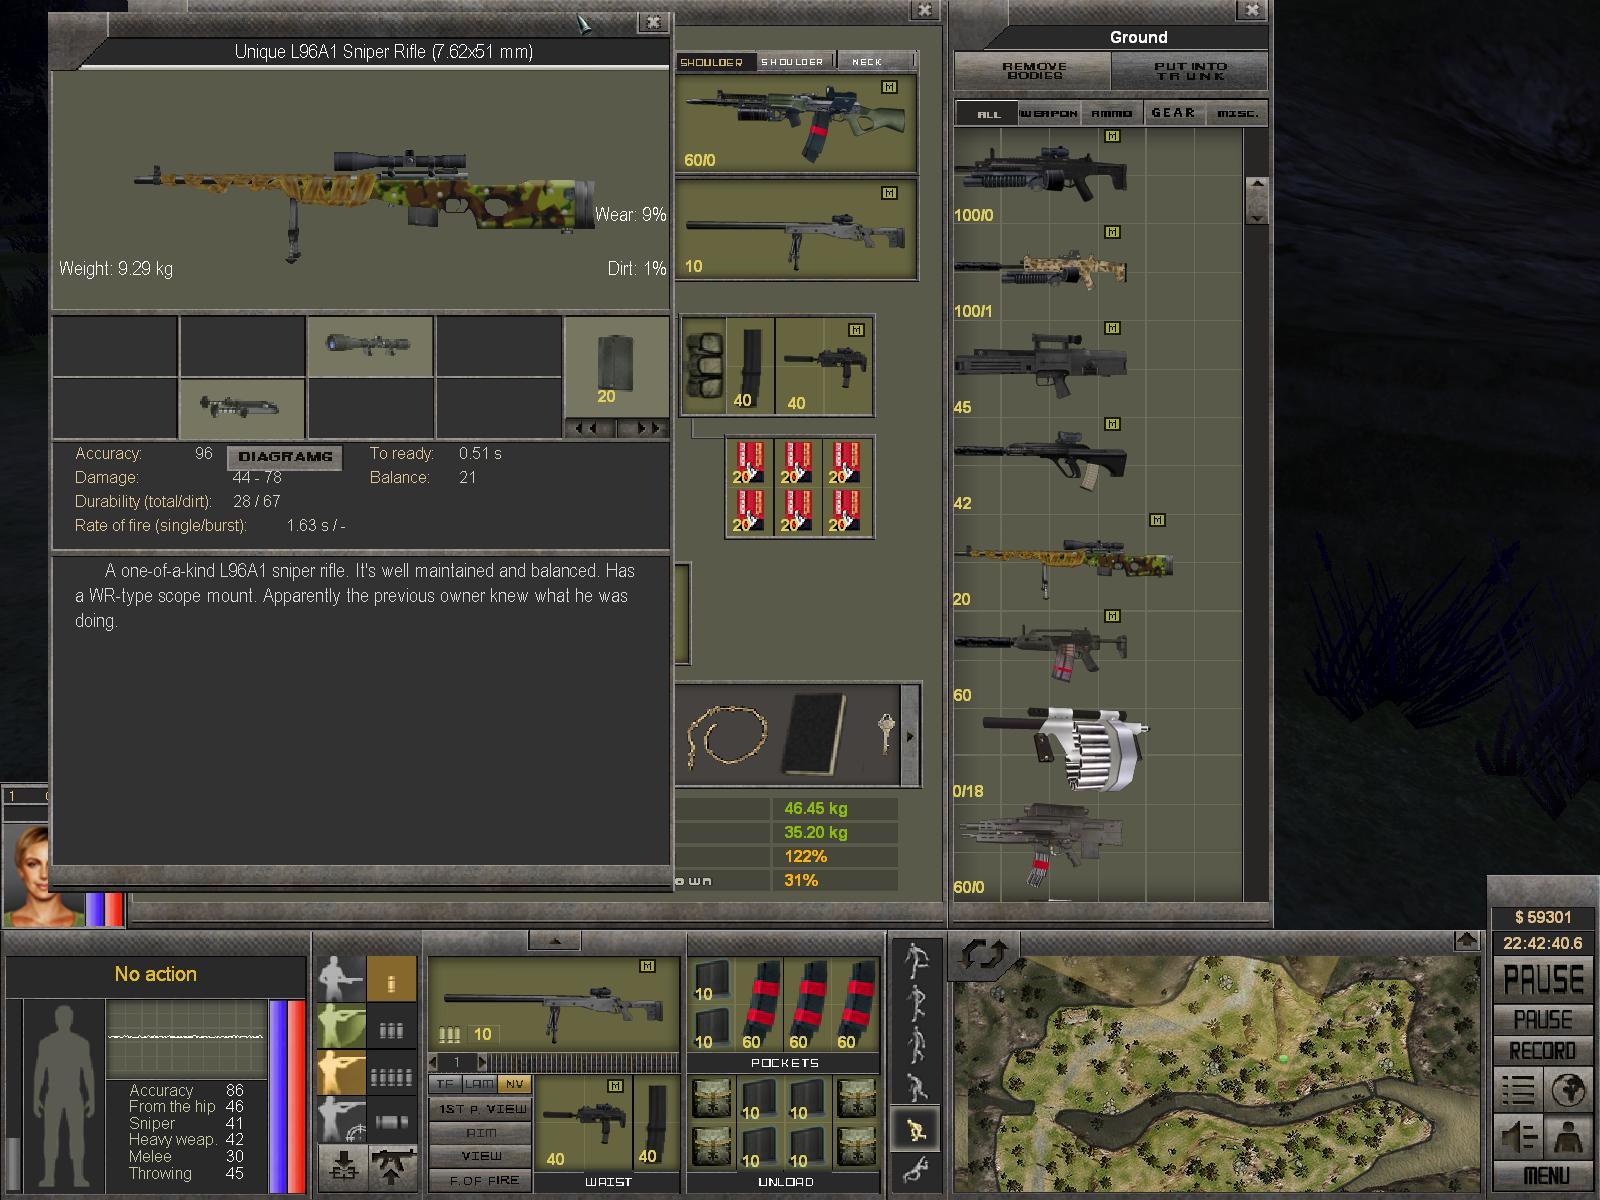Filter ground items by AMMO
The width and height of the screenshot is (1600, 1200).
coord(1112,114)
